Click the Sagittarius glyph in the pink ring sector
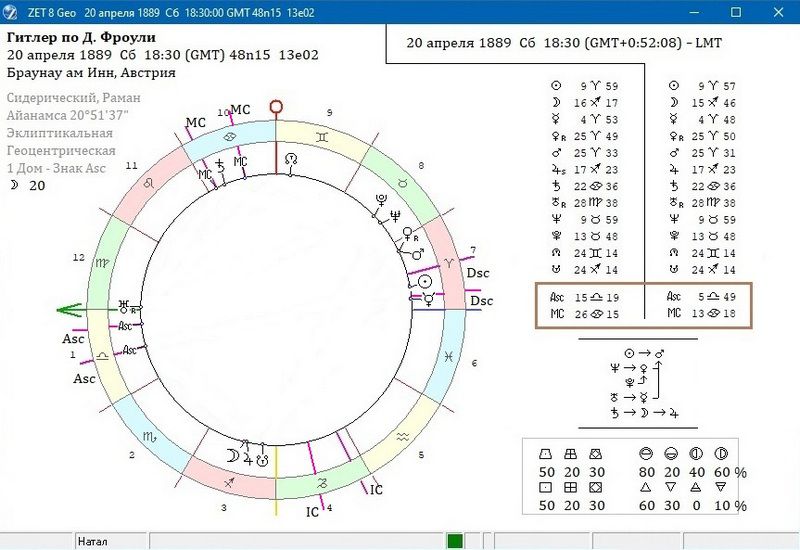 pos(230,482)
